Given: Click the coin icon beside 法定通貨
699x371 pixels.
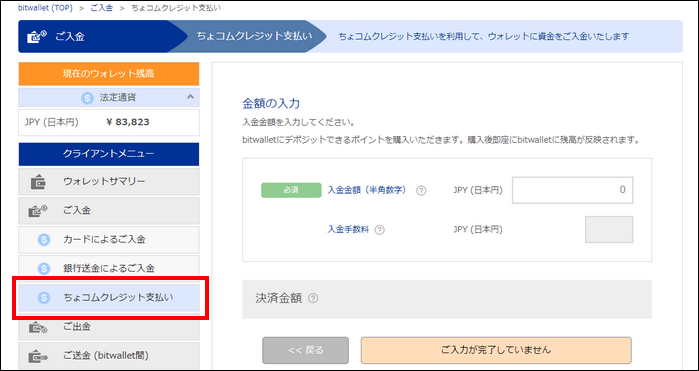Looking at the screenshot, I should (87, 98).
